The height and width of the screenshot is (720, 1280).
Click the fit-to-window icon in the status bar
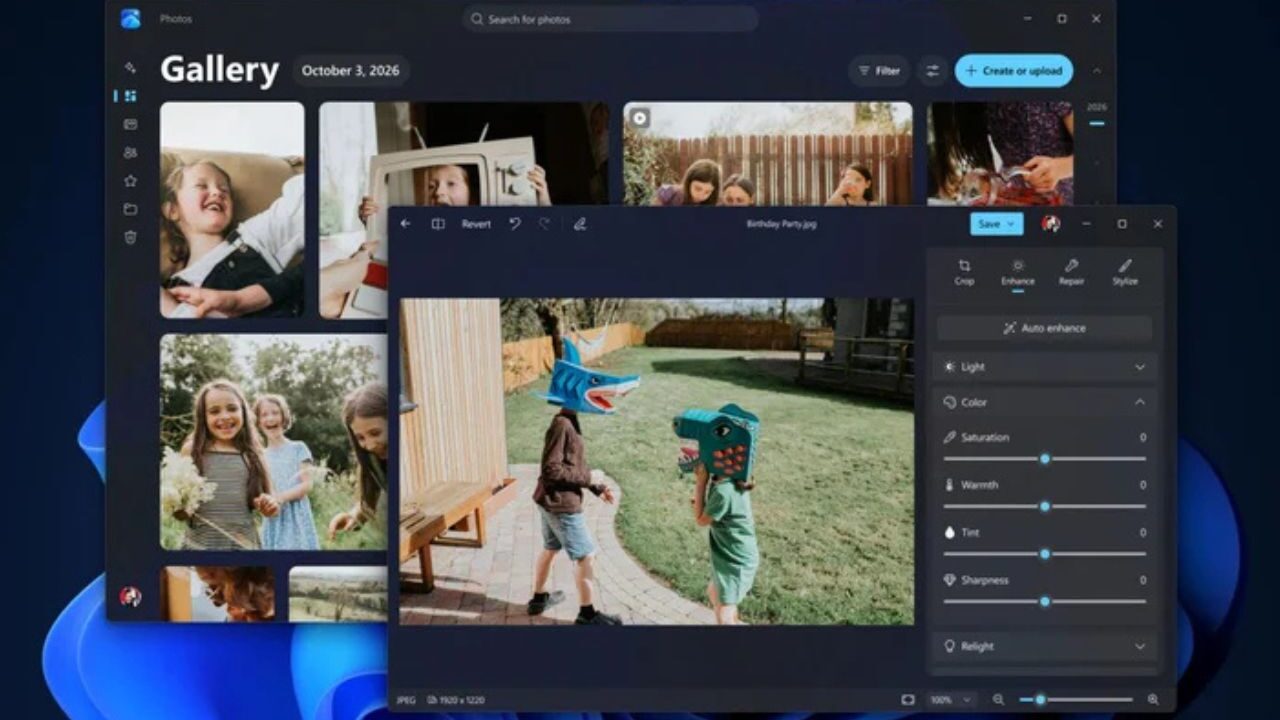(908, 700)
